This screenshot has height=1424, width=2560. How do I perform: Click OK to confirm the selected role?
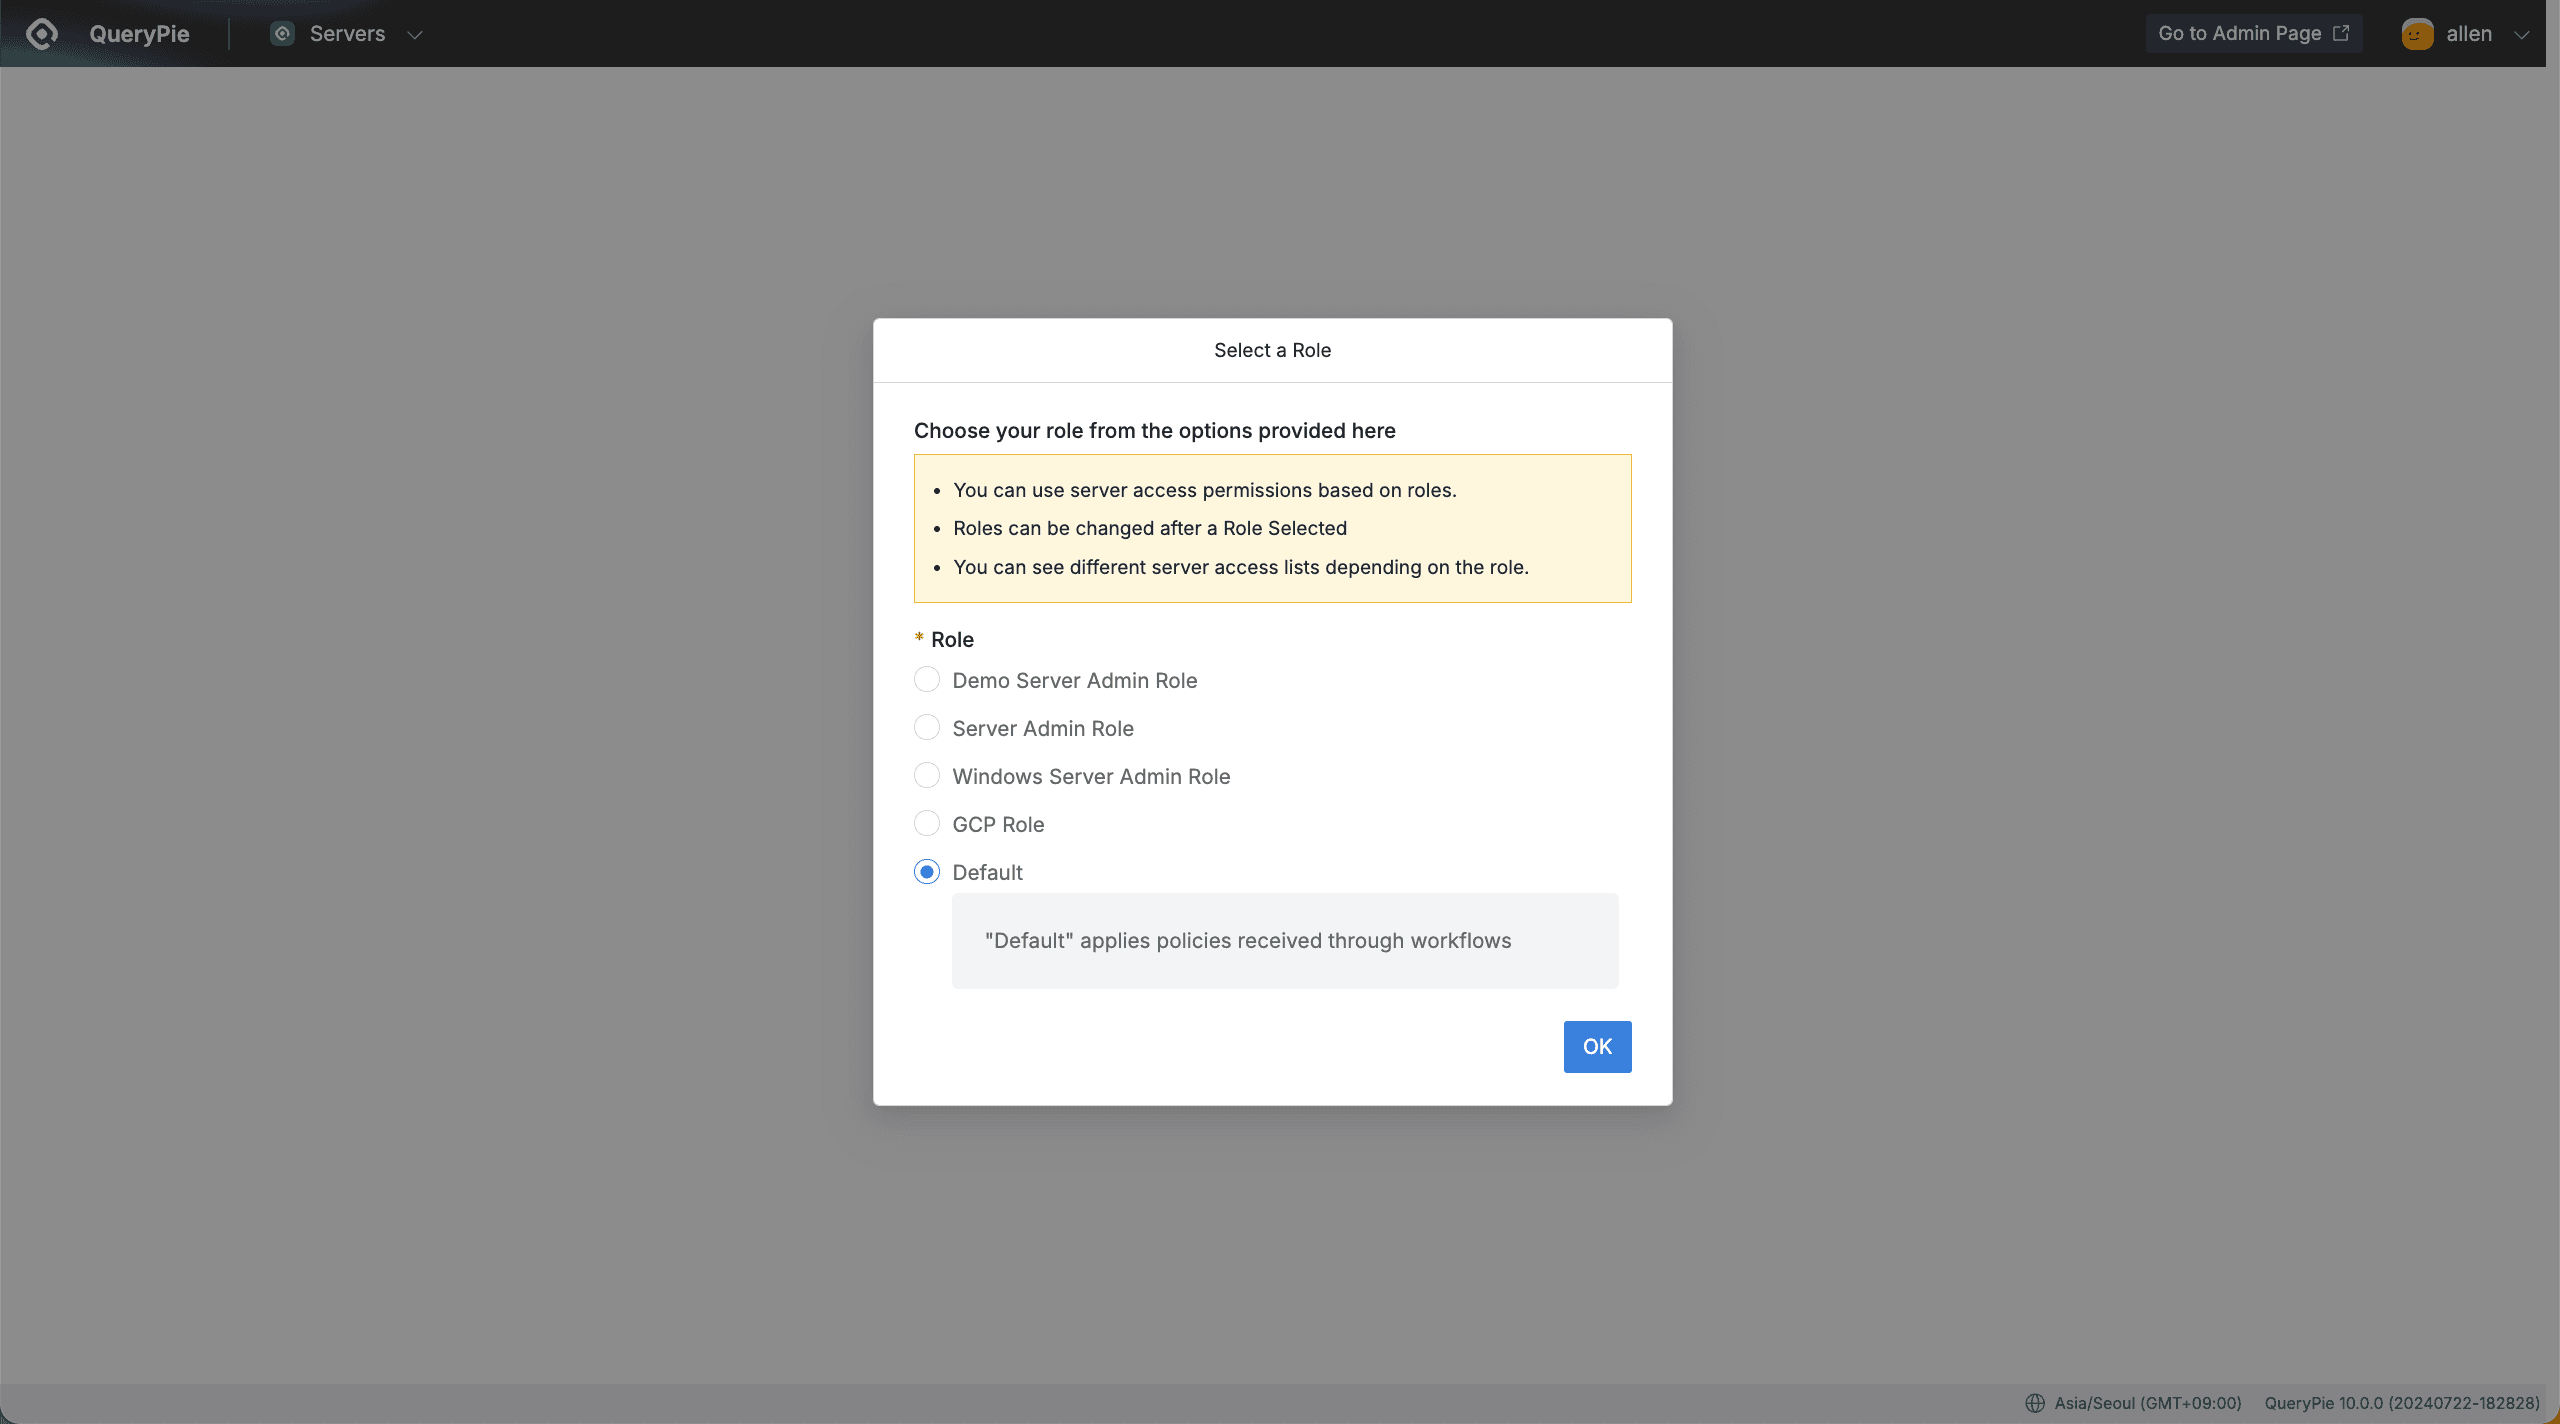click(x=1596, y=1046)
